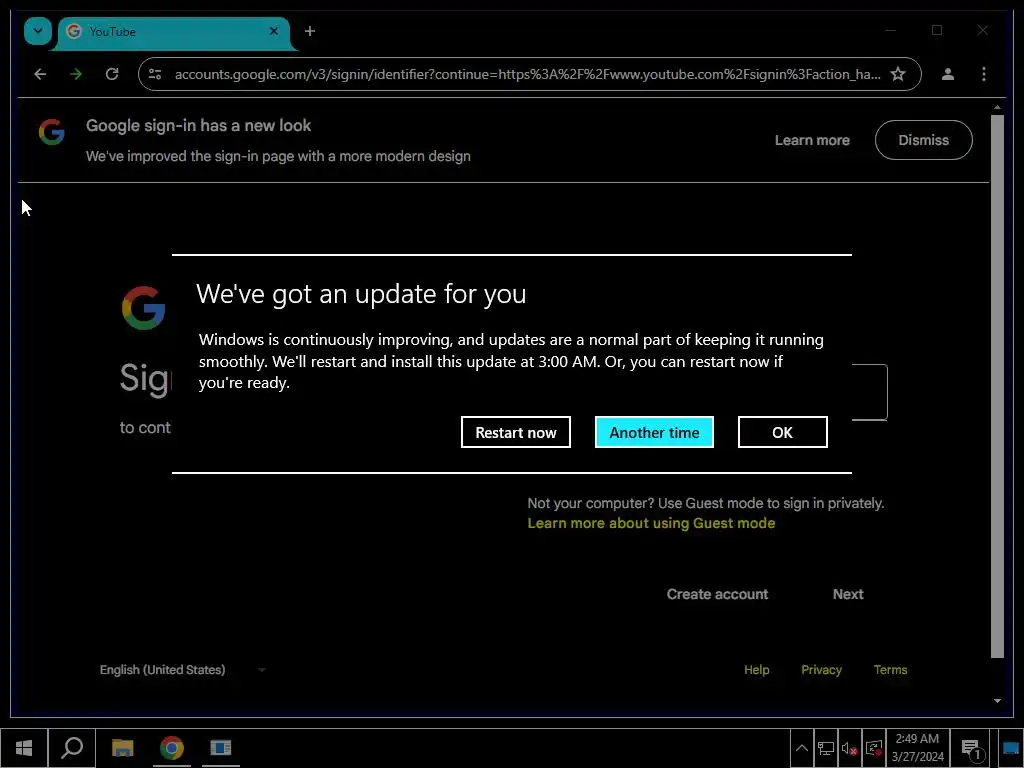Image resolution: width=1024 pixels, height=768 pixels.
Task: Click the page vertical scrollbar
Action: [x=997, y=387]
